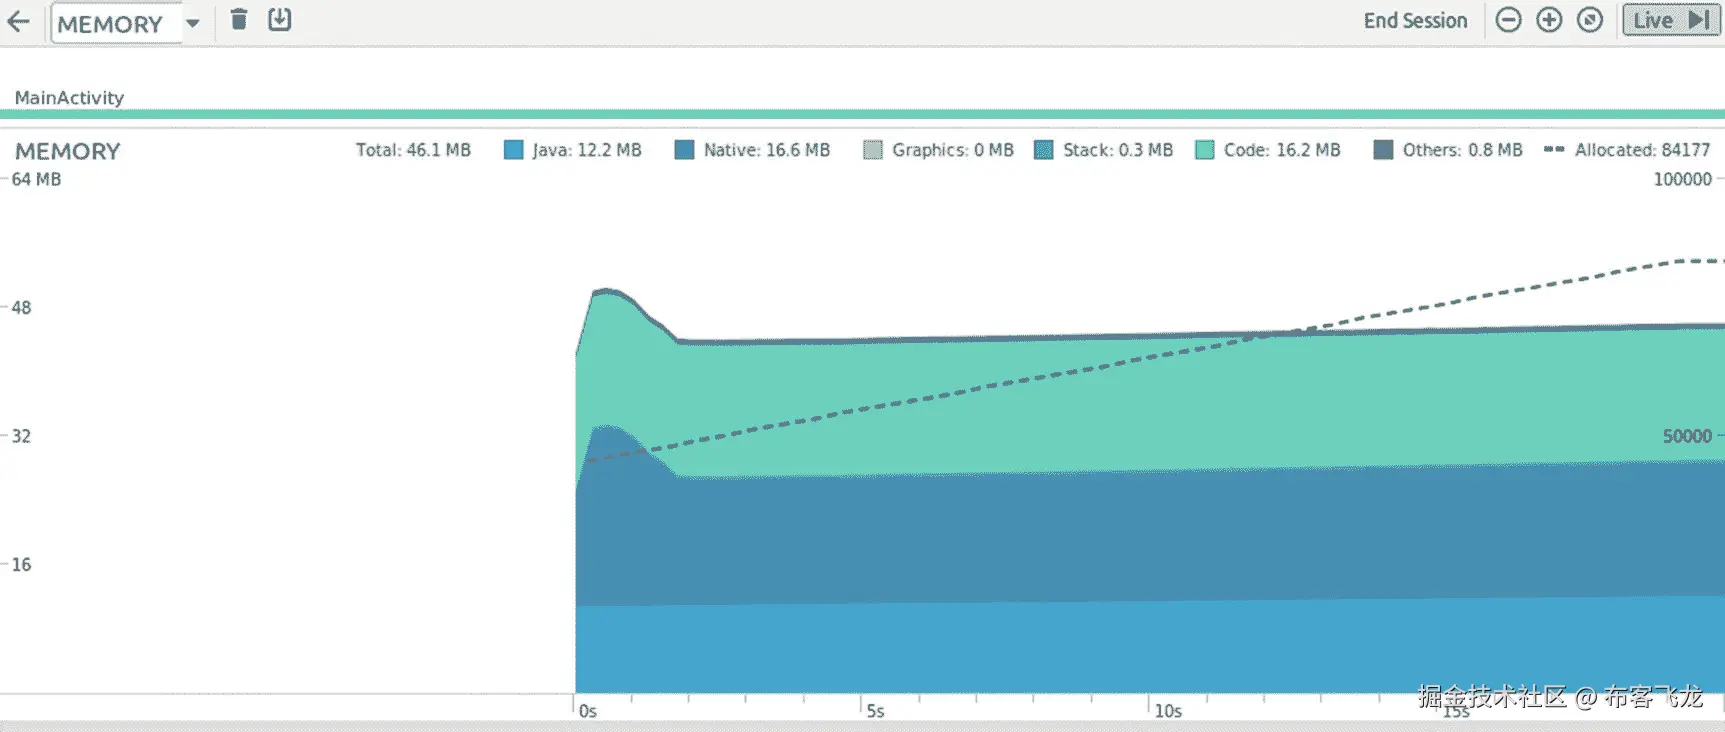The image size is (1725, 732).
Task: Click the Code legend color swatch
Action: [1205, 150]
